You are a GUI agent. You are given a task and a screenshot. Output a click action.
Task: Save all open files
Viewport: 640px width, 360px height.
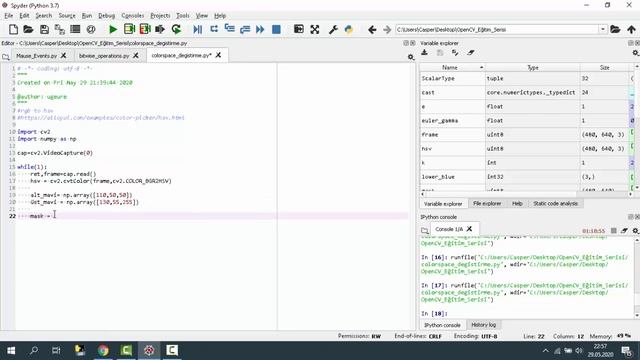pos(60,29)
